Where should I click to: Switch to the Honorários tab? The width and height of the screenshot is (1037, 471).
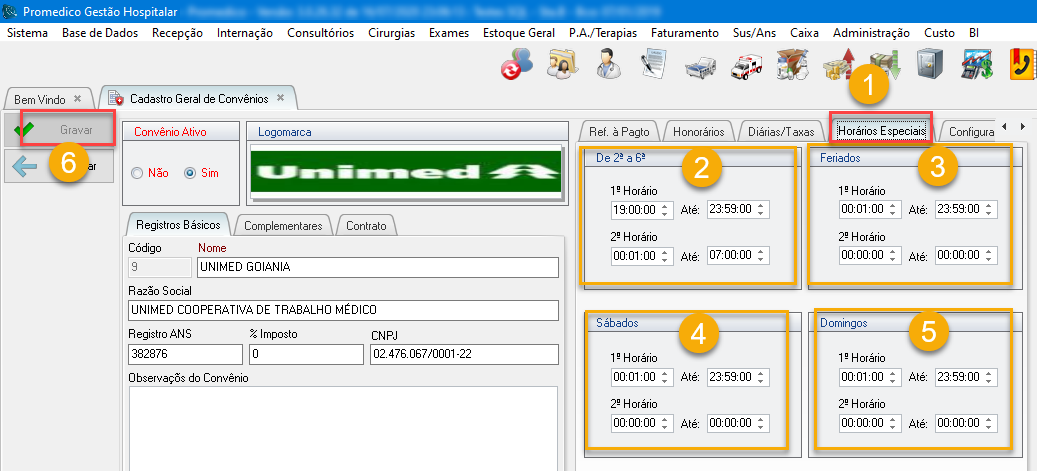[698, 132]
